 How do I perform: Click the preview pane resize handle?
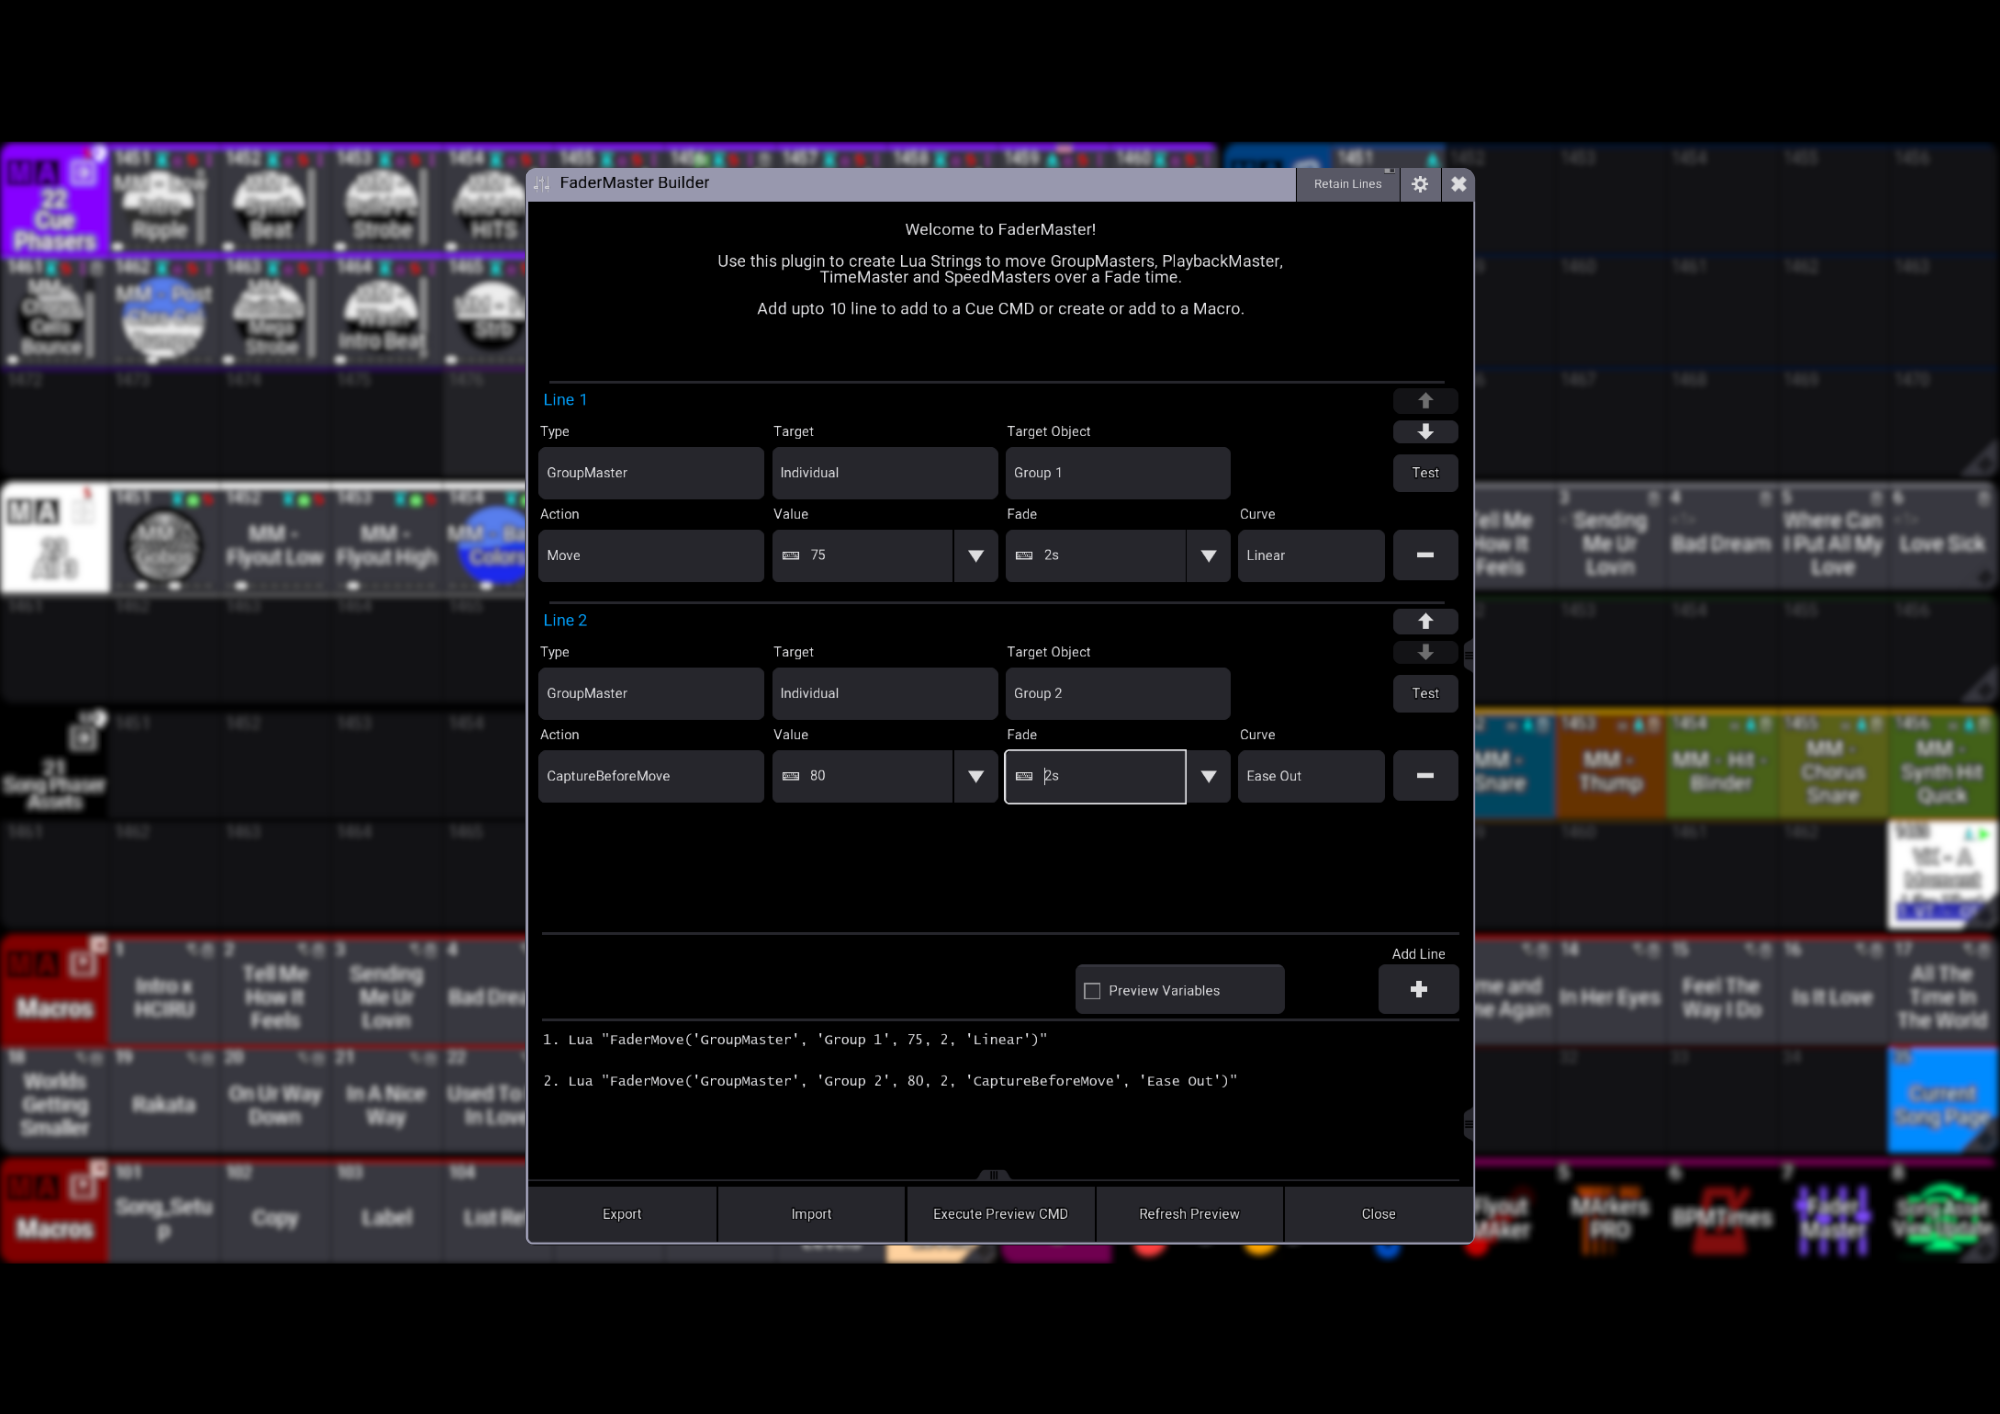tap(993, 1175)
